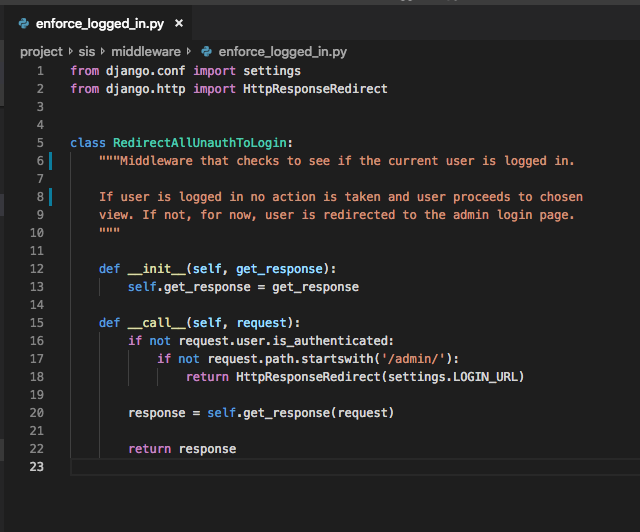Click the modified-line marker beside line 8
640x532 pixels.
[x=51, y=197]
